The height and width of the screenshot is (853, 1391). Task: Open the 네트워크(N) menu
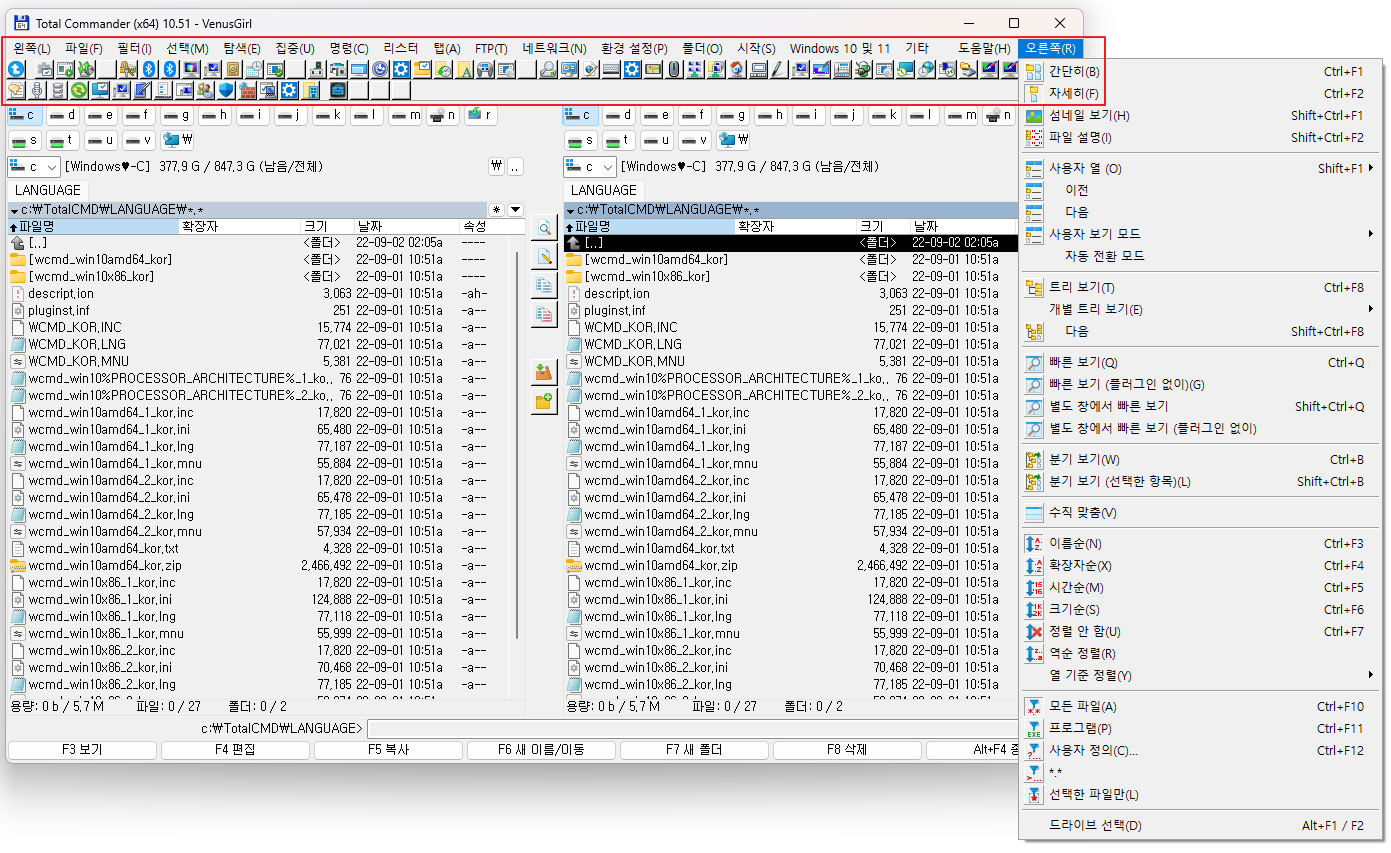[554, 48]
